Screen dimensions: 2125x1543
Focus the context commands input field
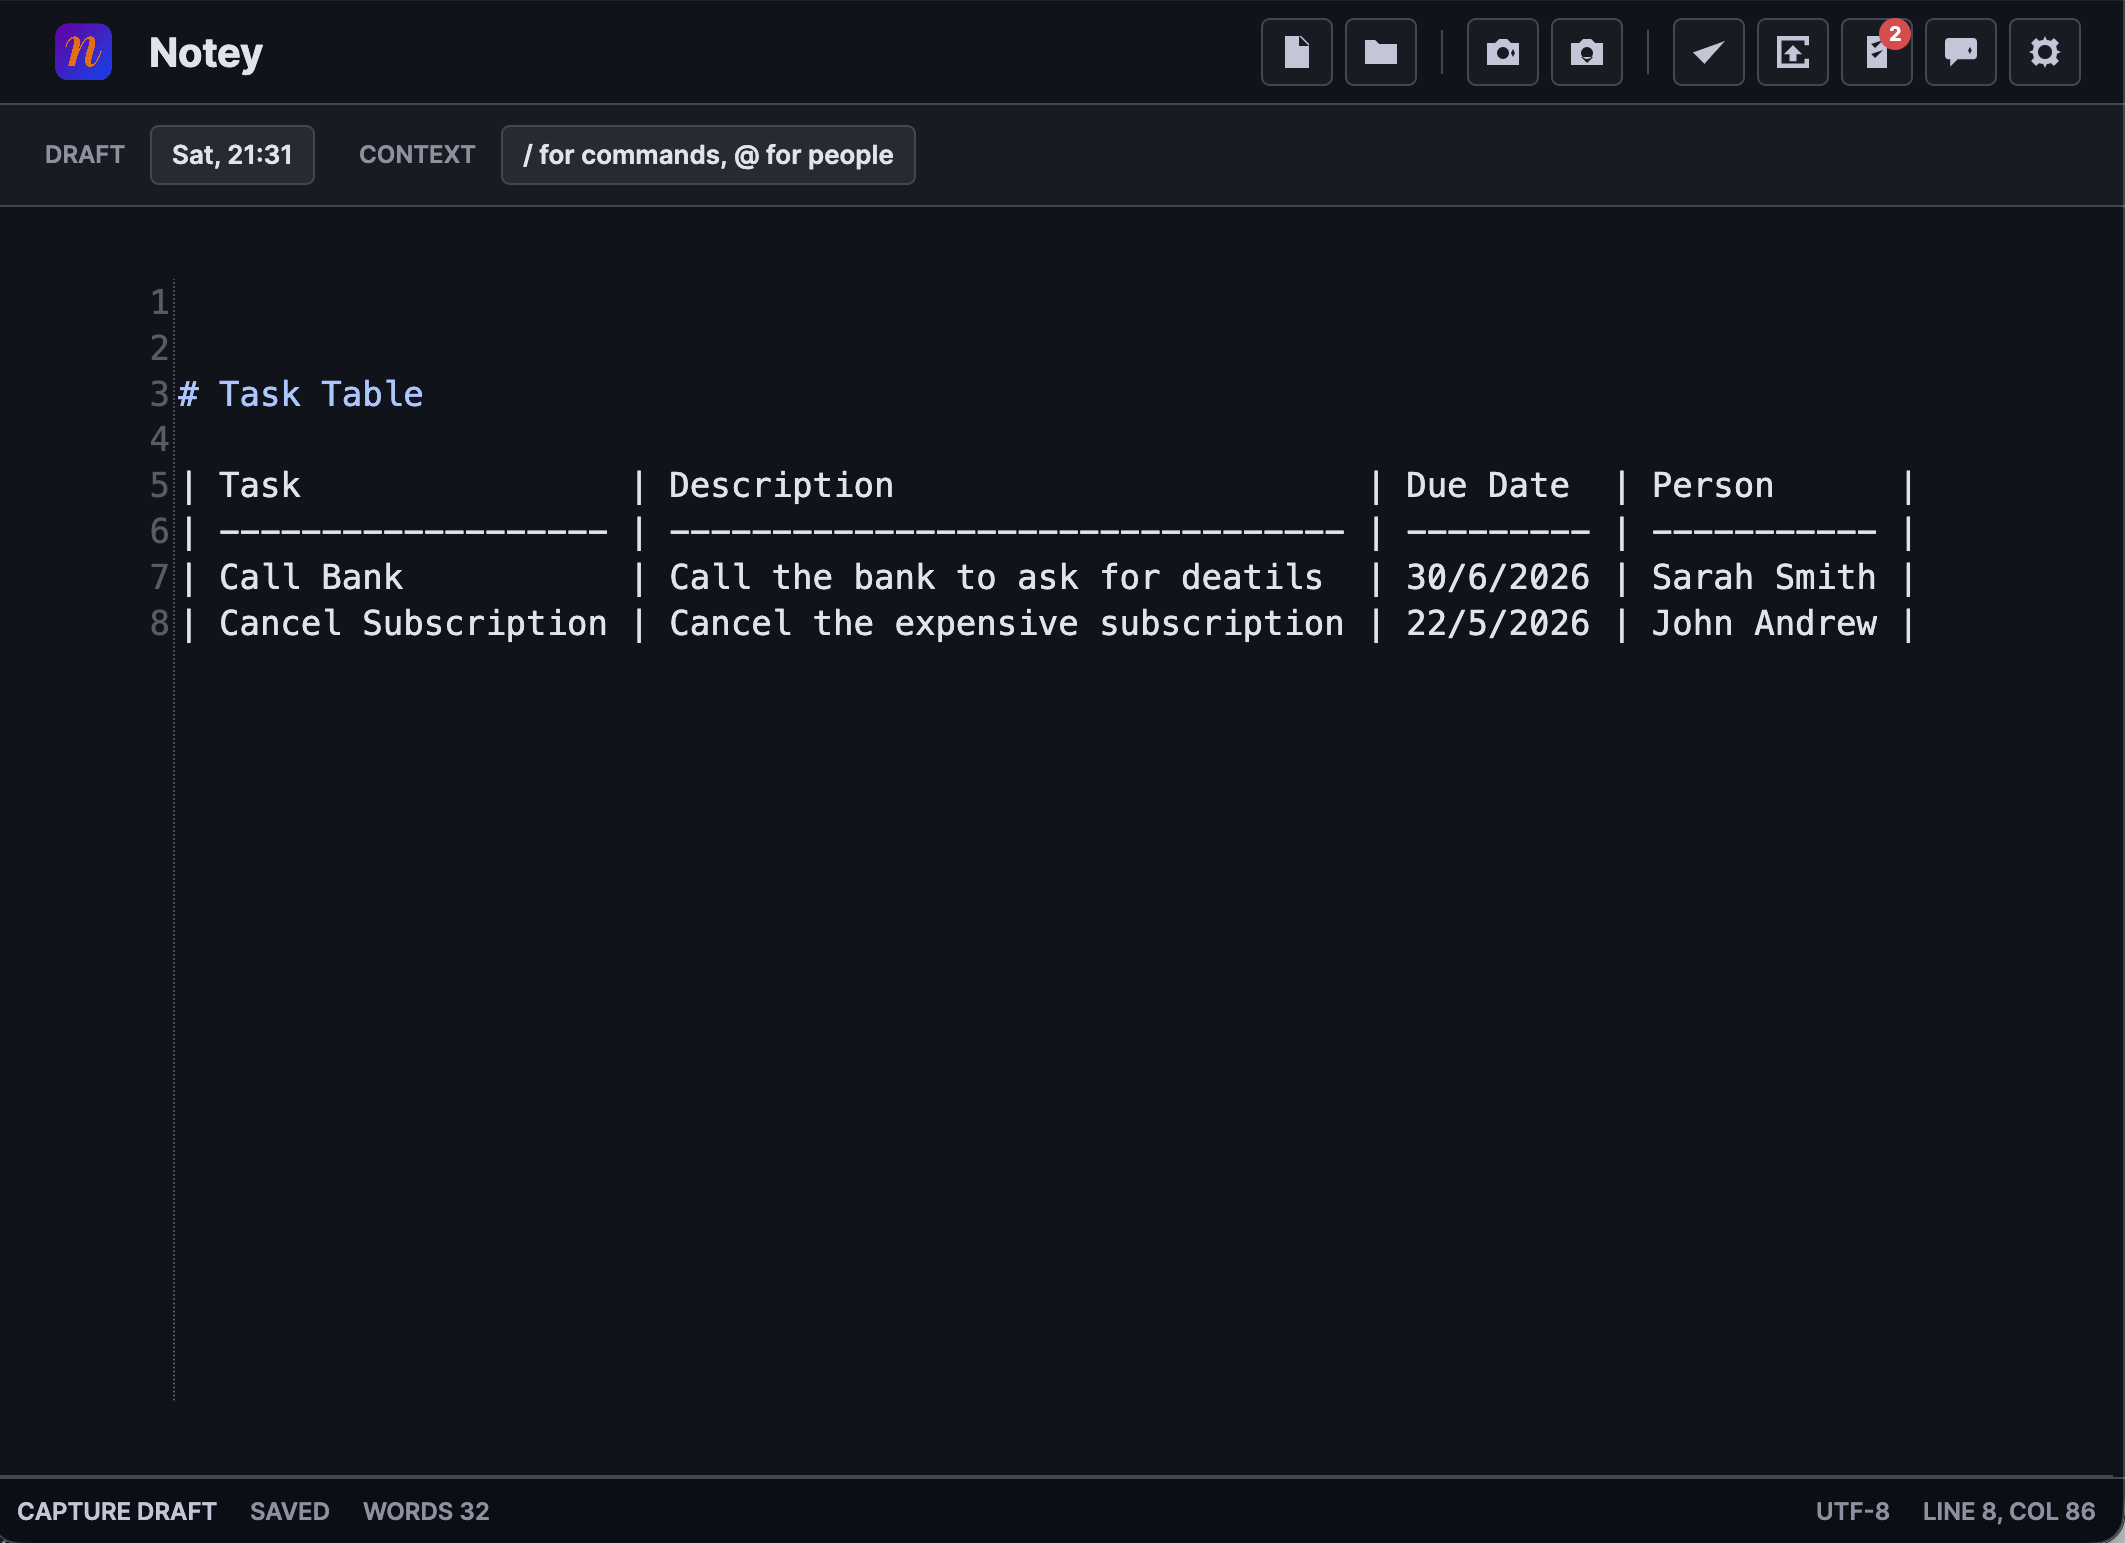tap(708, 155)
